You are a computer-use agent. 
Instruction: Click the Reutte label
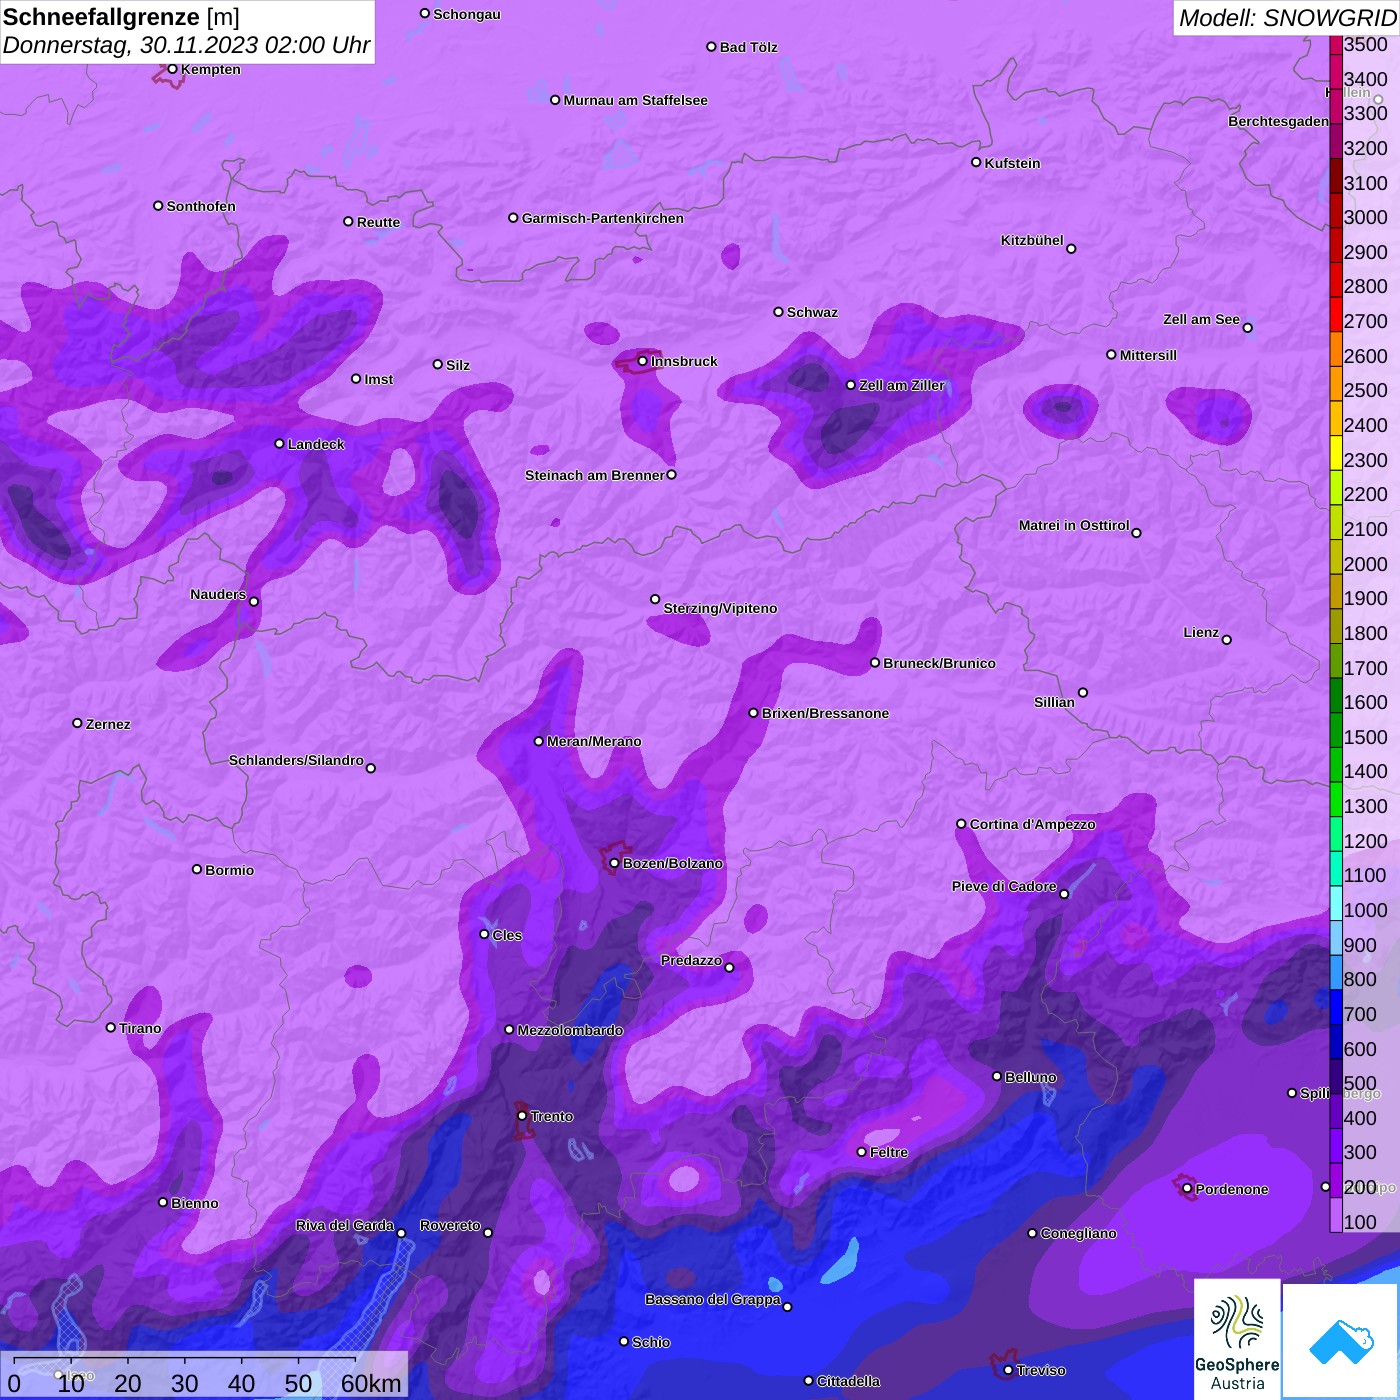[378, 222]
